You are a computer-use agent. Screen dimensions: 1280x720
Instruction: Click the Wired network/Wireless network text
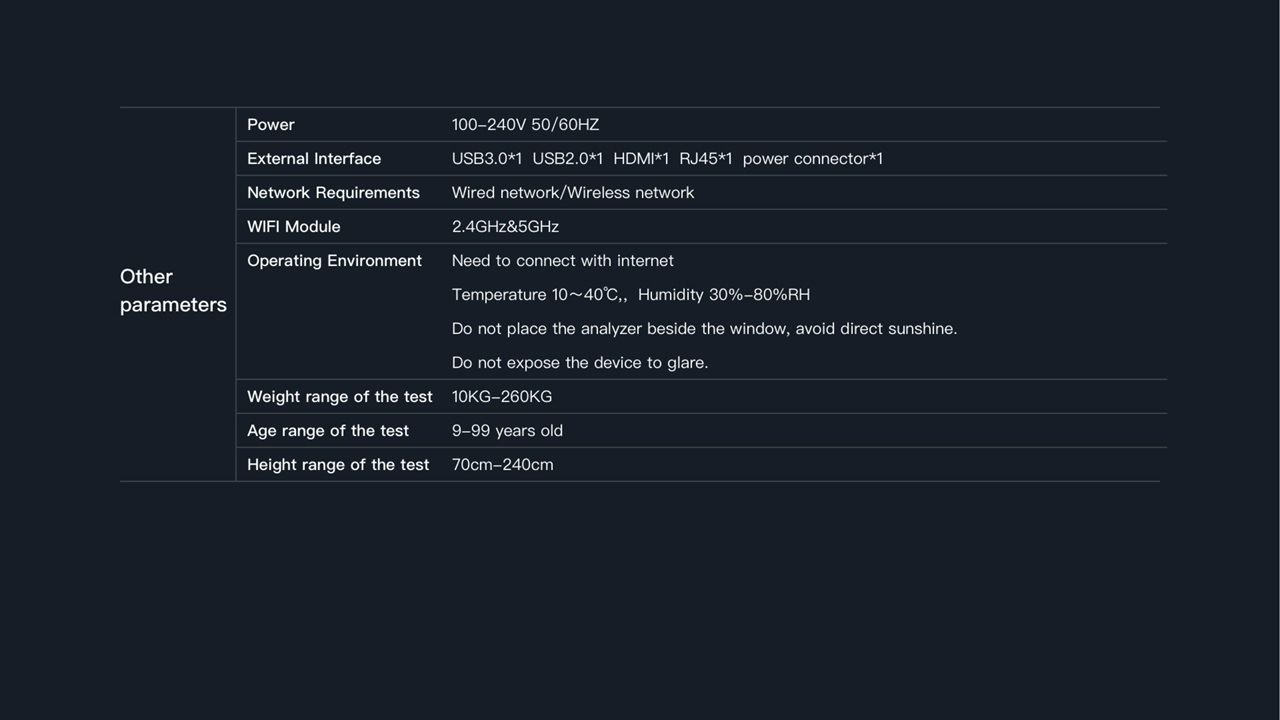click(x=572, y=193)
